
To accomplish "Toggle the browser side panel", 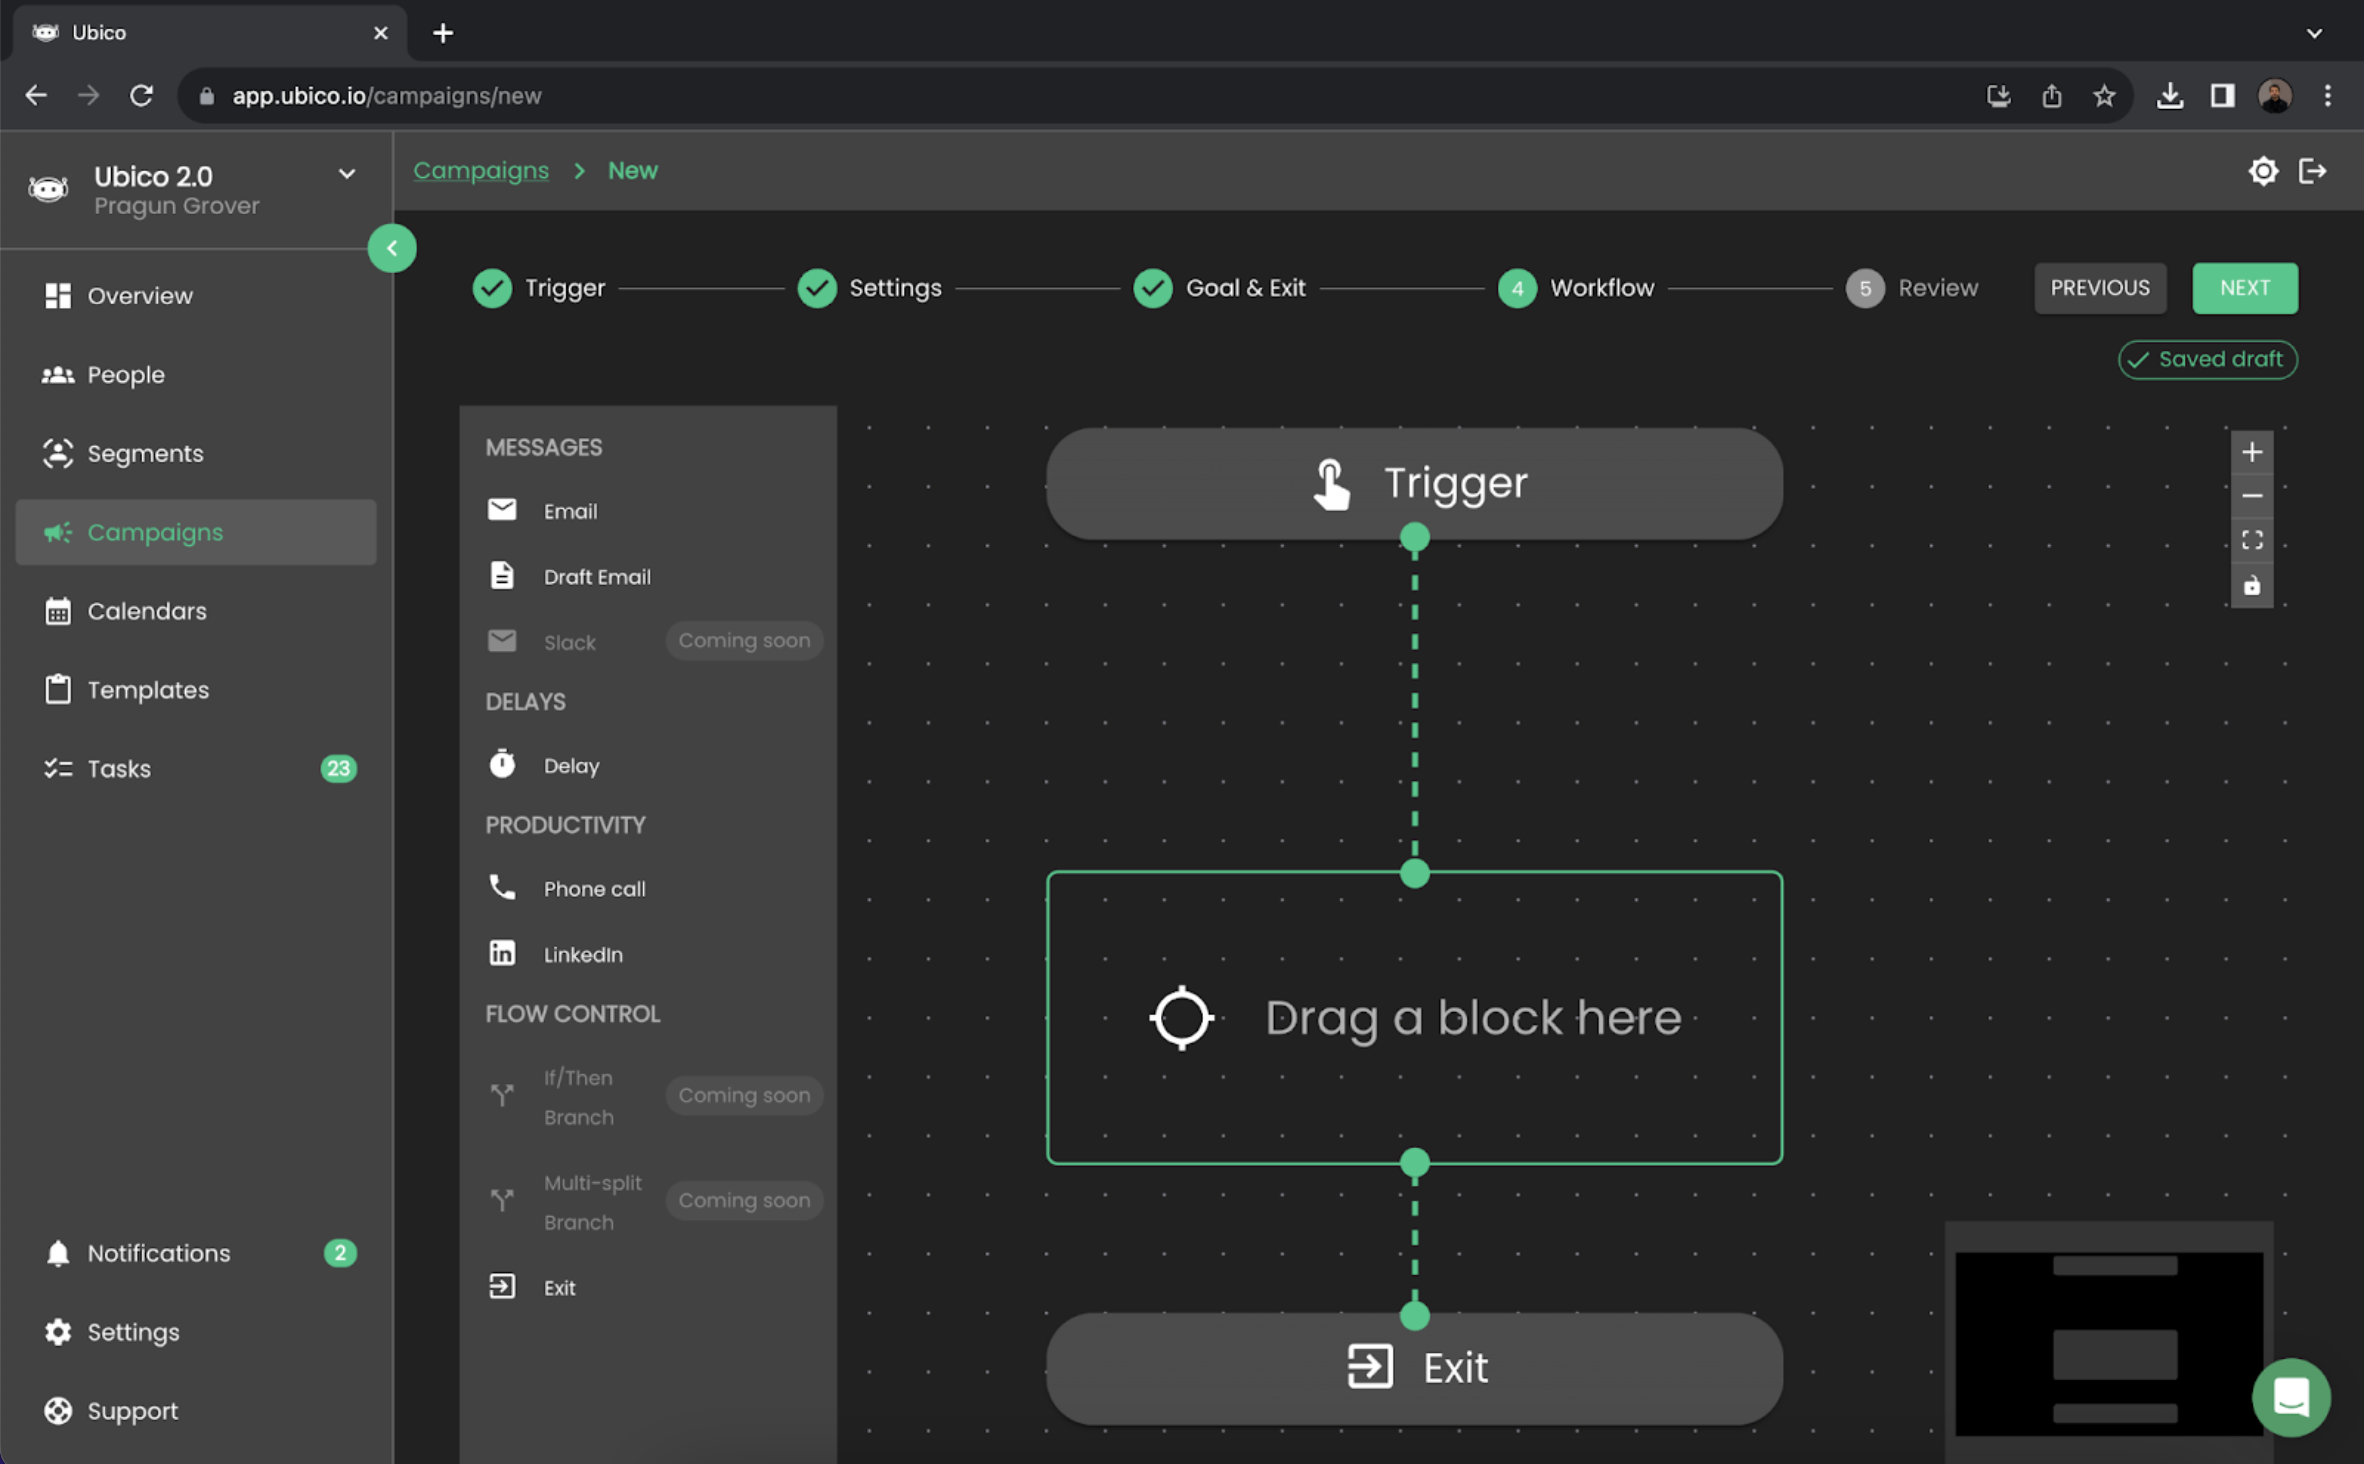I will coord(2222,96).
